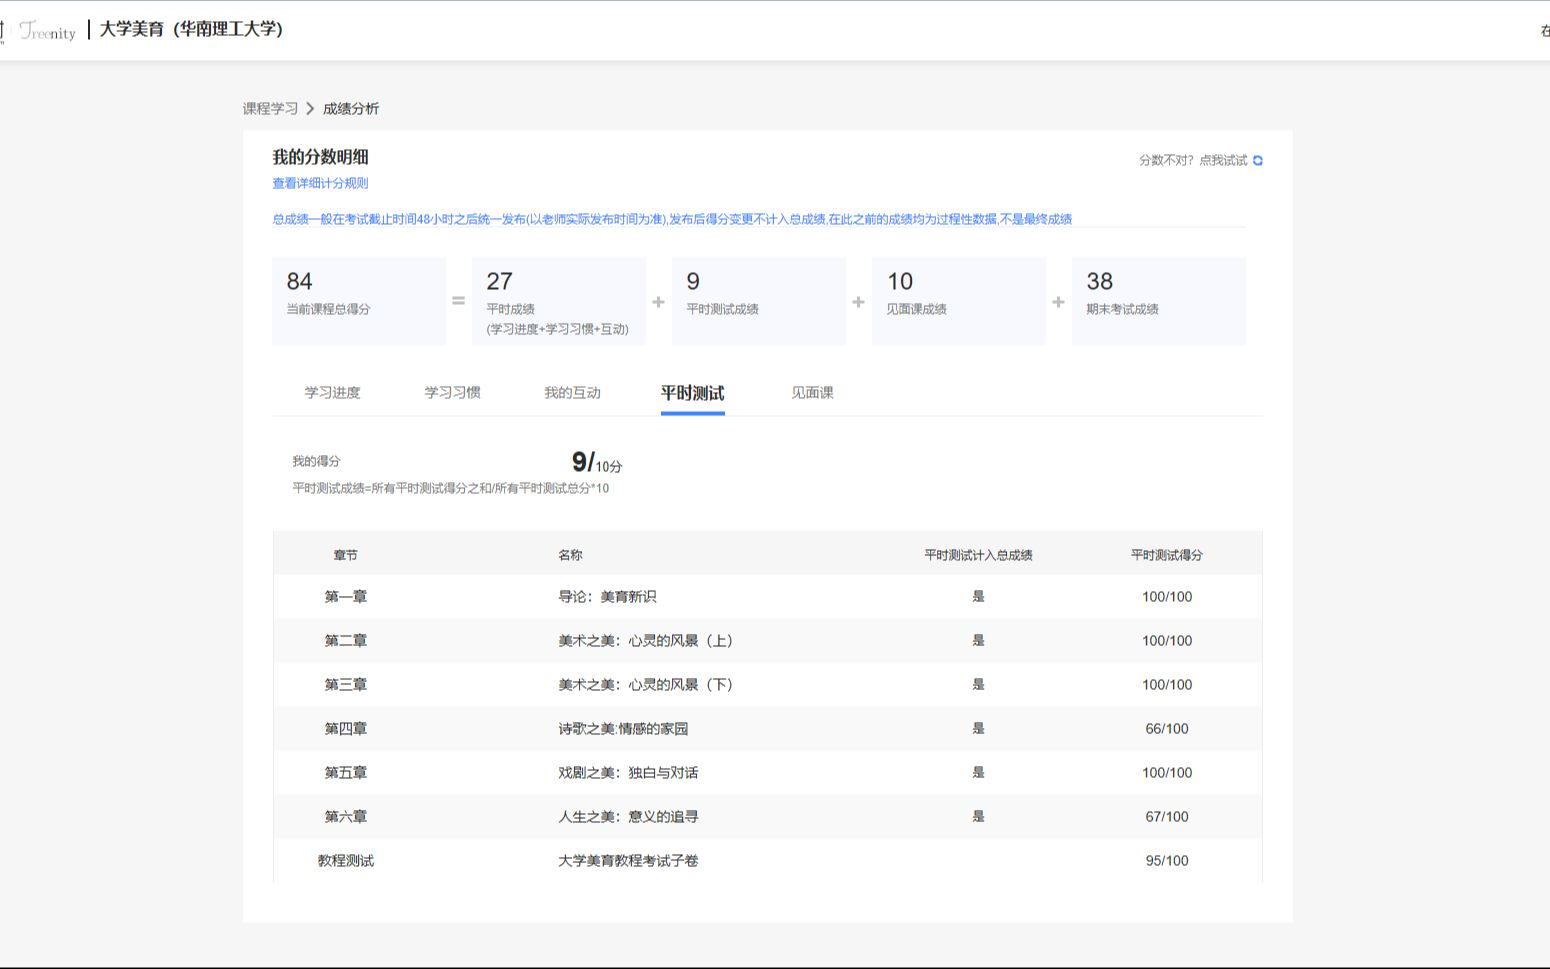Click the 平时测试计入总成绩 column header
Viewport: 1550px width, 969px height.
pos(978,555)
